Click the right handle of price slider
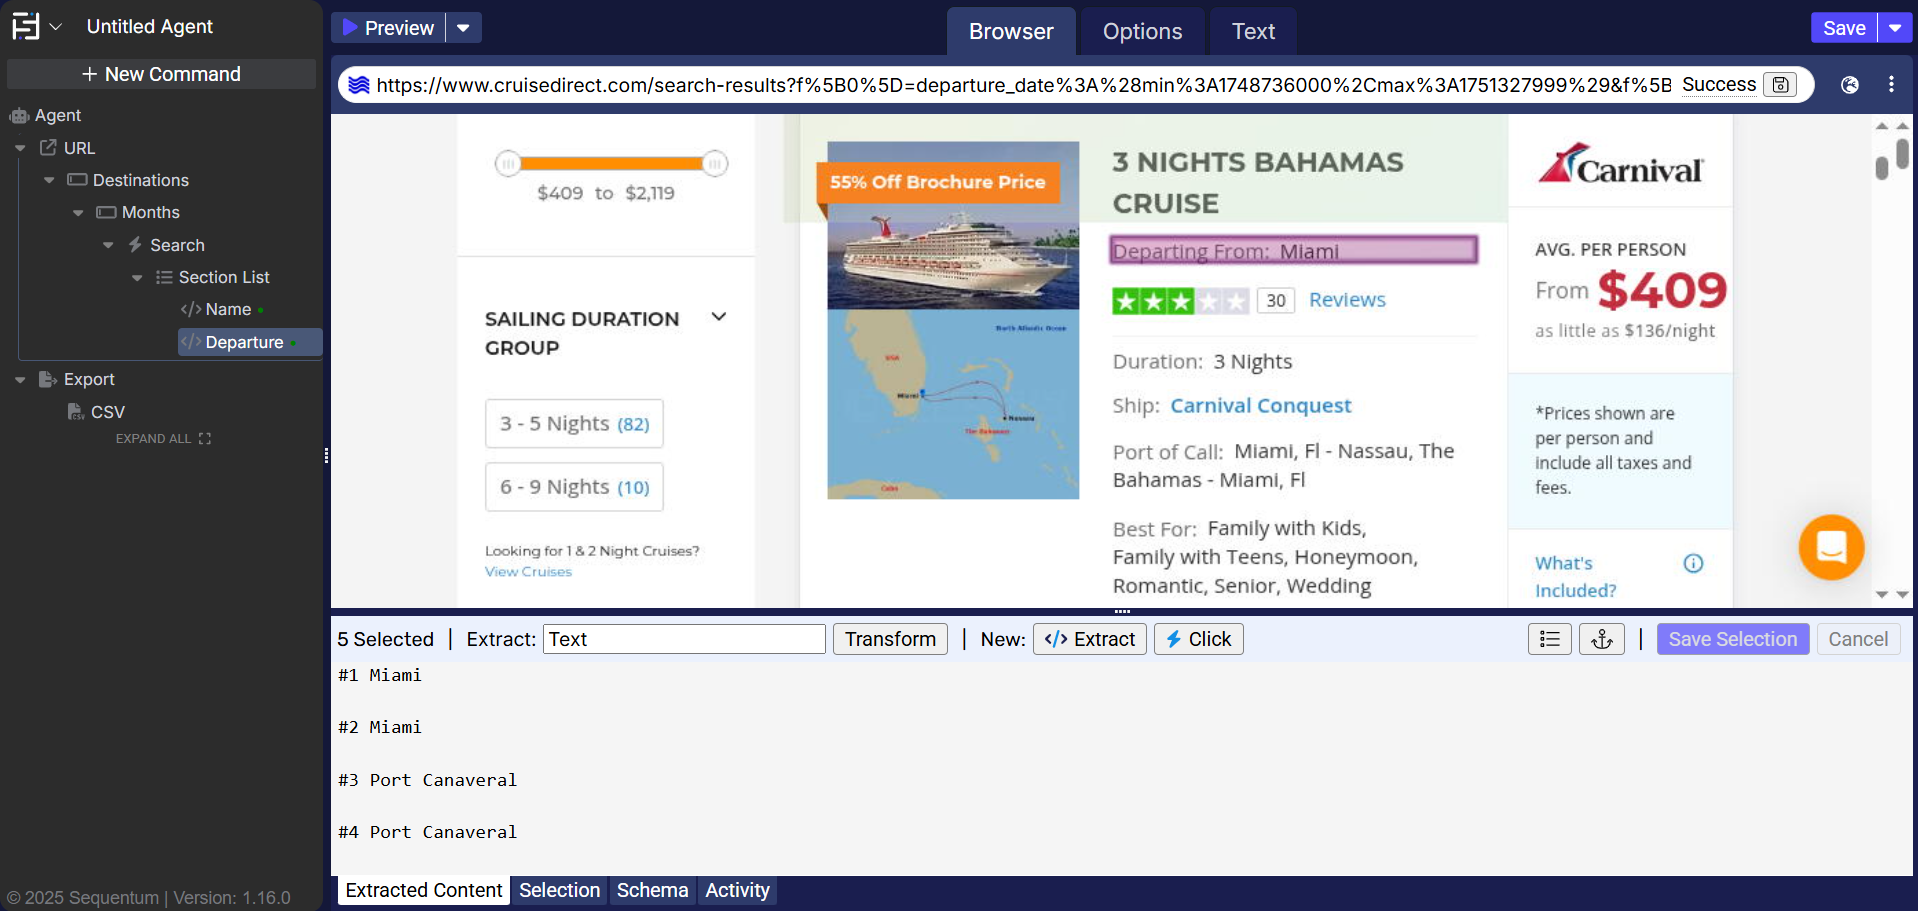This screenshot has width=1918, height=911. pyautogui.click(x=714, y=163)
